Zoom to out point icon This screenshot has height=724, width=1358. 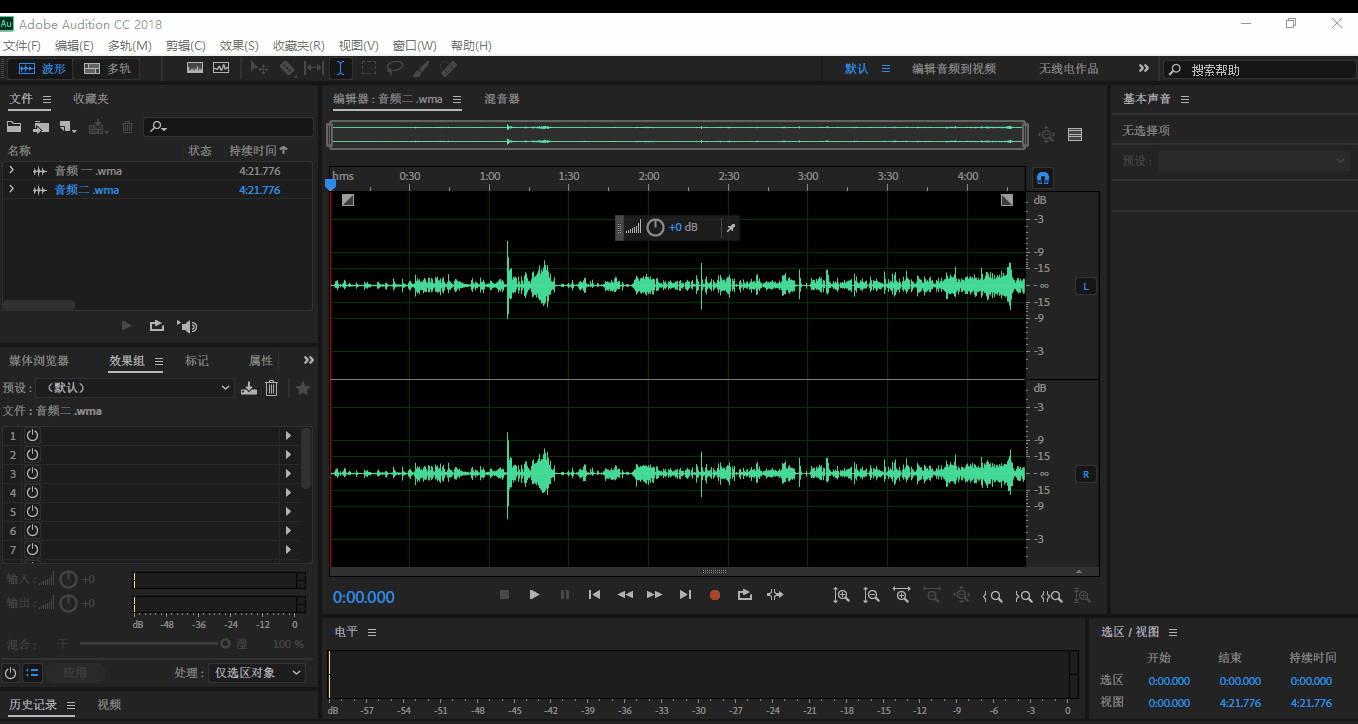pos(1023,596)
